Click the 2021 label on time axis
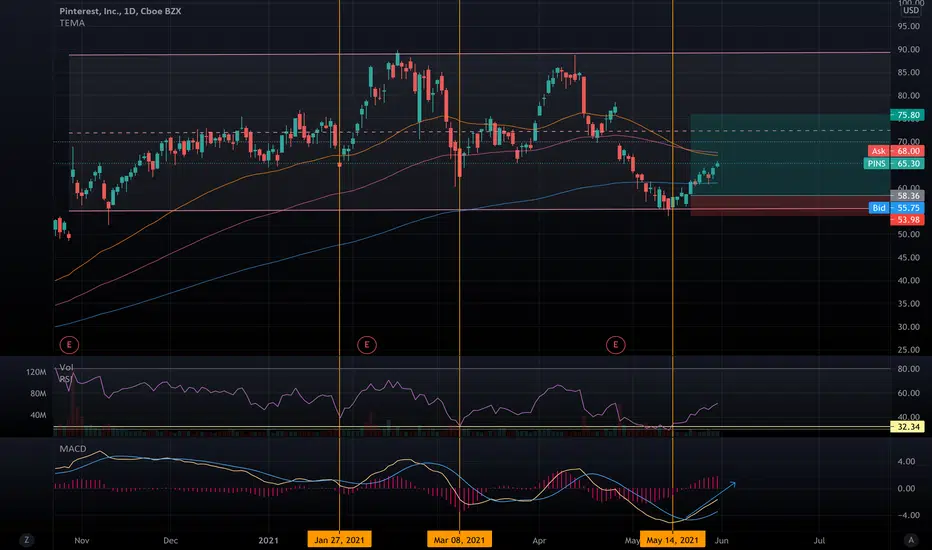The height and width of the screenshot is (550, 932). click(268, 540)
